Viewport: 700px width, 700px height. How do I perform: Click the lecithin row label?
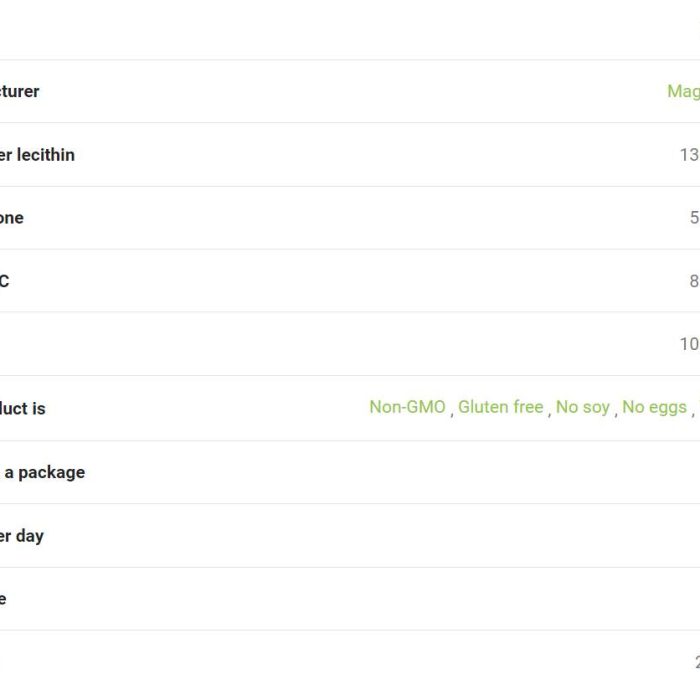pos(37,155)
